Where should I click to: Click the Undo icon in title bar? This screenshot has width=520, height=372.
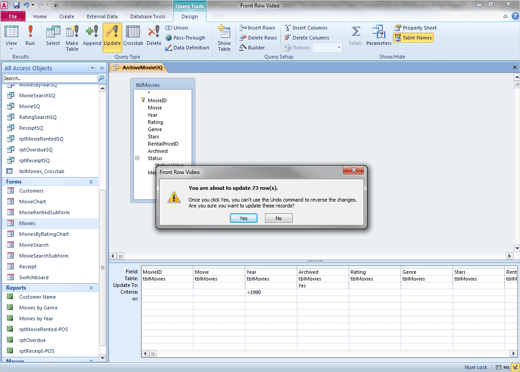27,5
